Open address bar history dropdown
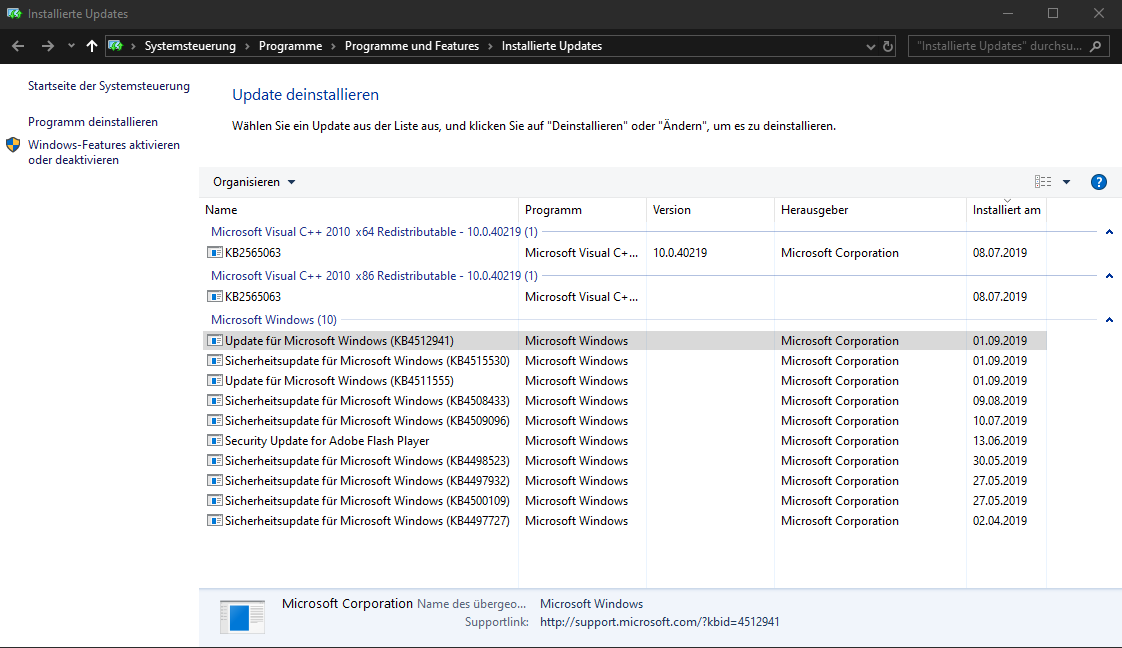1122x648 pixels. point(870,46)
